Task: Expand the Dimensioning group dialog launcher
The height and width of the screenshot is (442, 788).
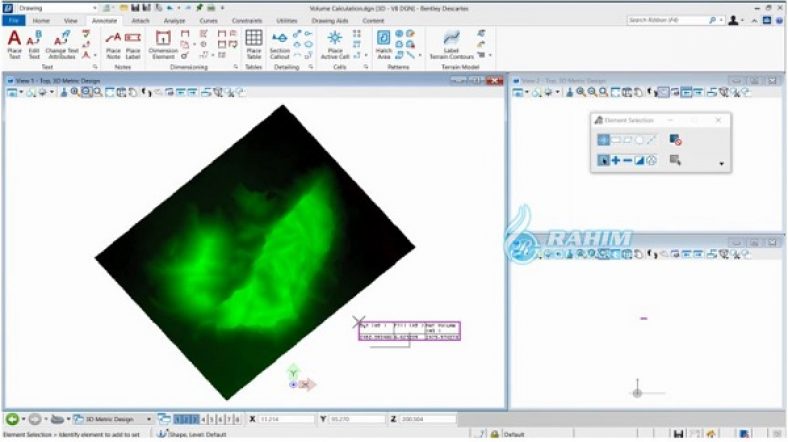Action: click(236, 67)
